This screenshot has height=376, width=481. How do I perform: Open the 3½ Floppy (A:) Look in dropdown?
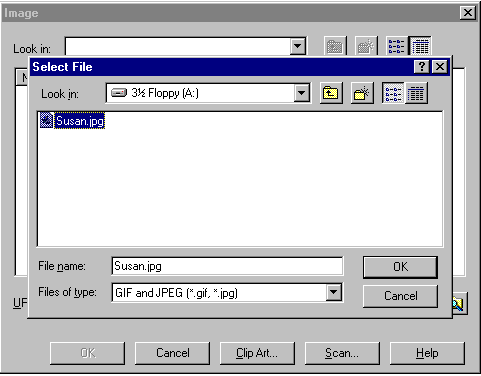click(302, 93)
